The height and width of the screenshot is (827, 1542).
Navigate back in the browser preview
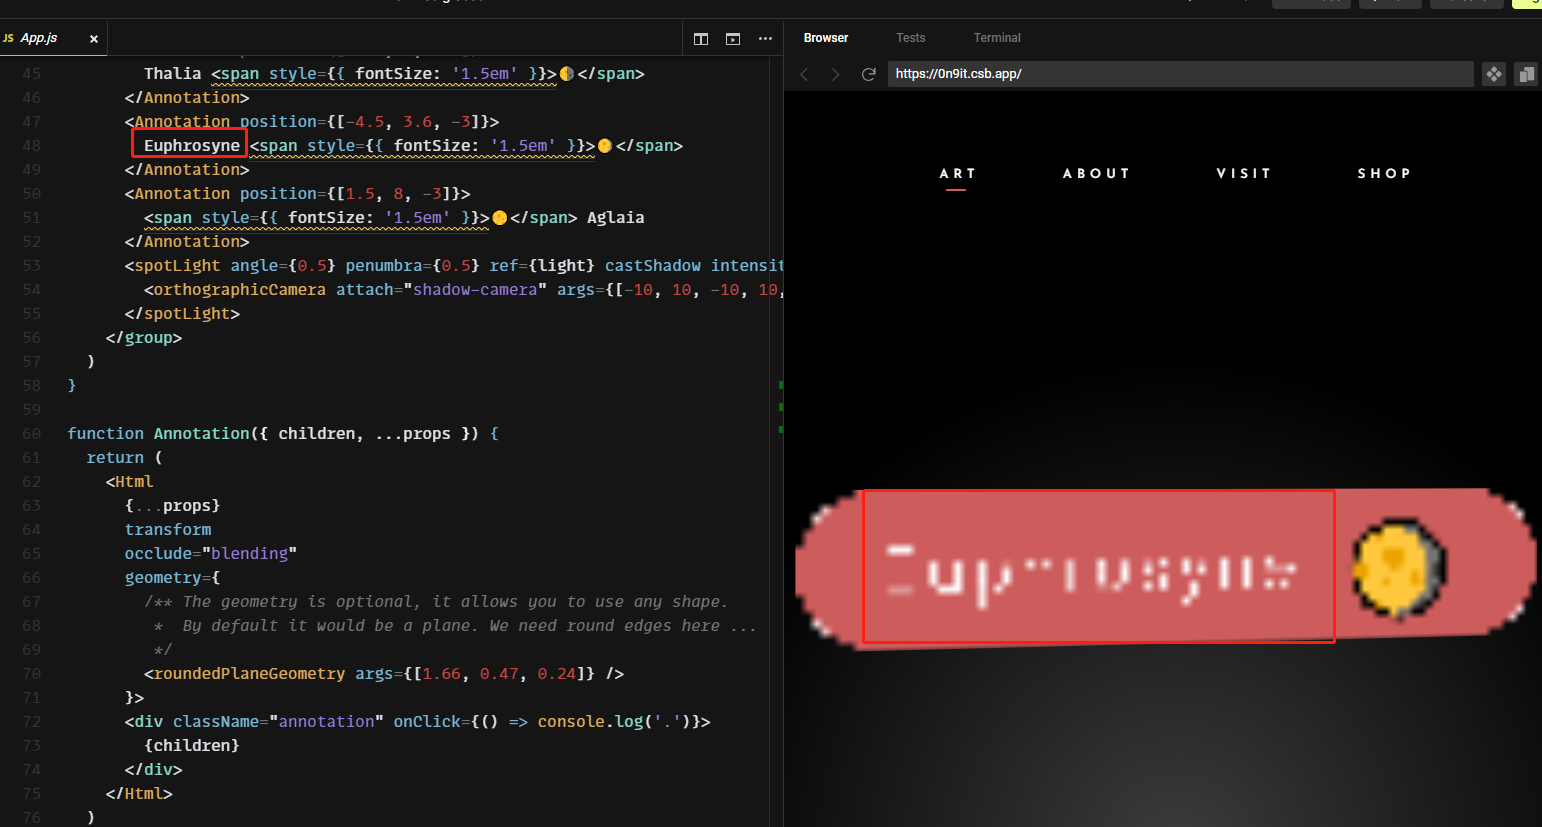pyautogui.click(x=804, y=73)
